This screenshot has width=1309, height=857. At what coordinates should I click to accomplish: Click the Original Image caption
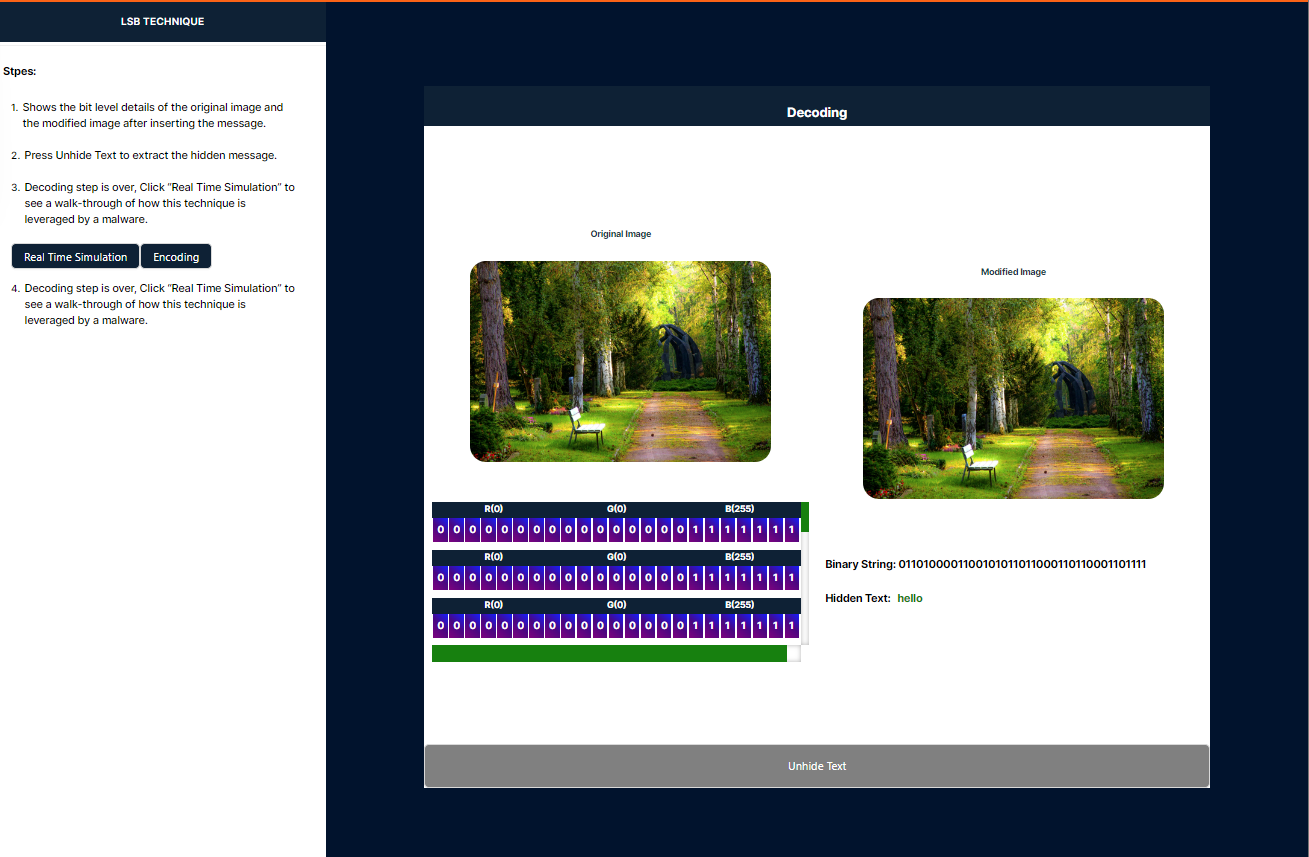pyautogui.click(x=620, y=234)
